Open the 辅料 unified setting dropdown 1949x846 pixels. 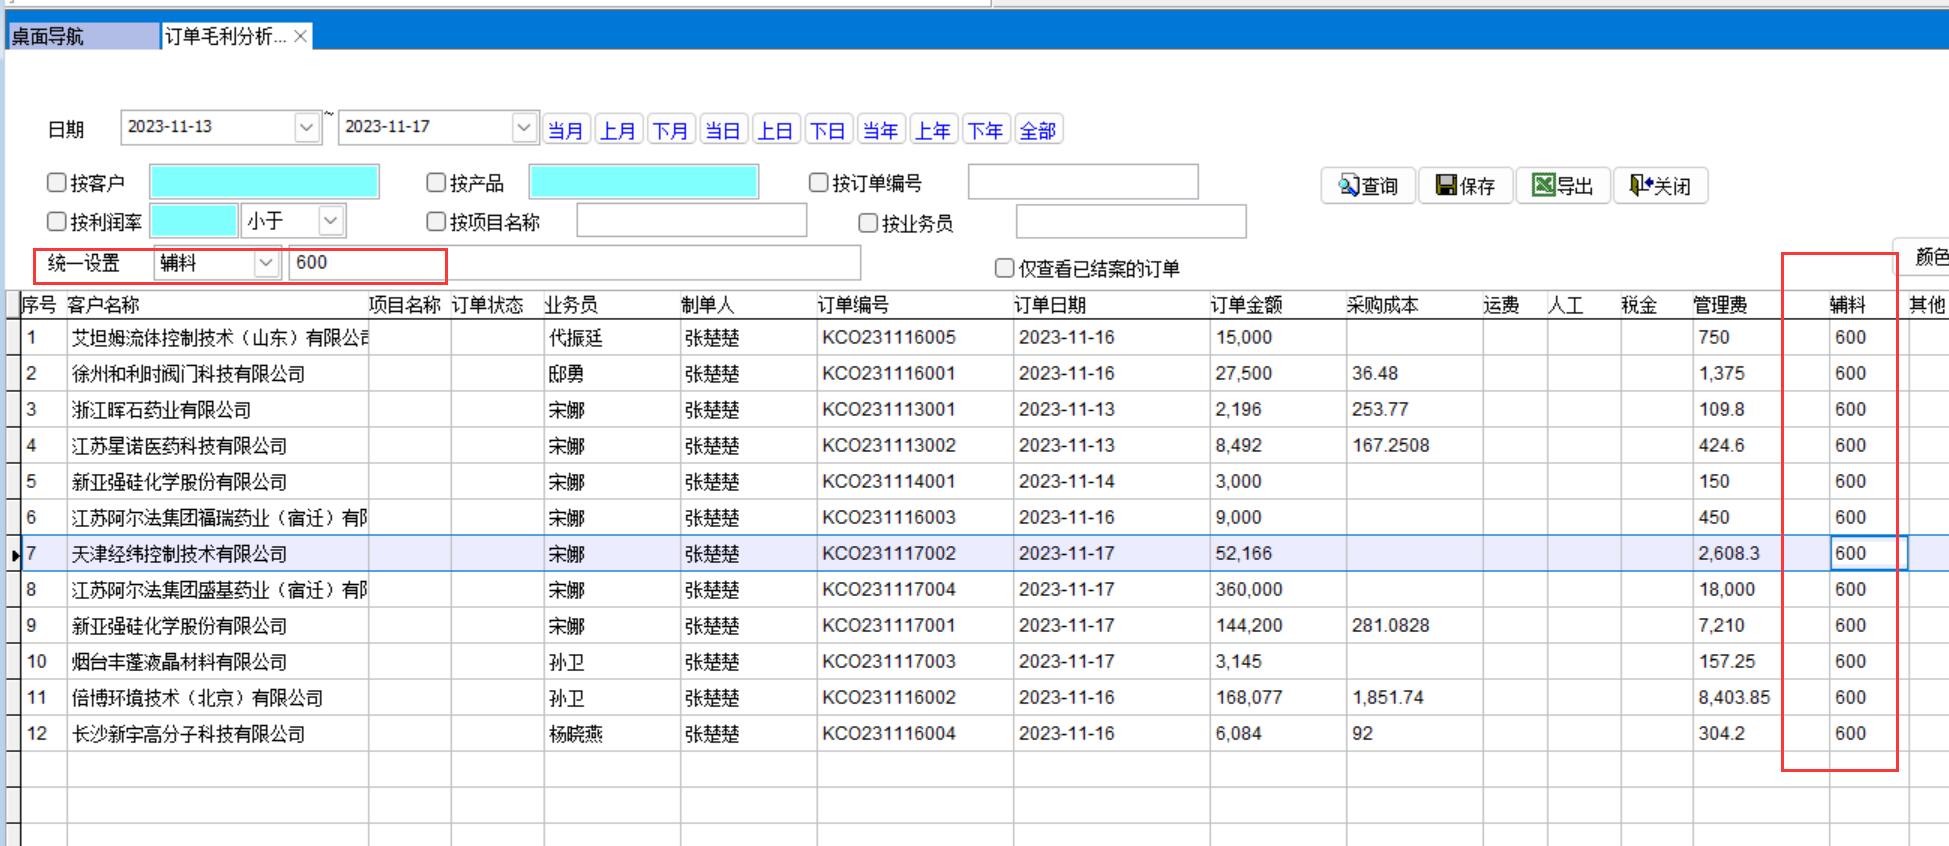(265, 263)
